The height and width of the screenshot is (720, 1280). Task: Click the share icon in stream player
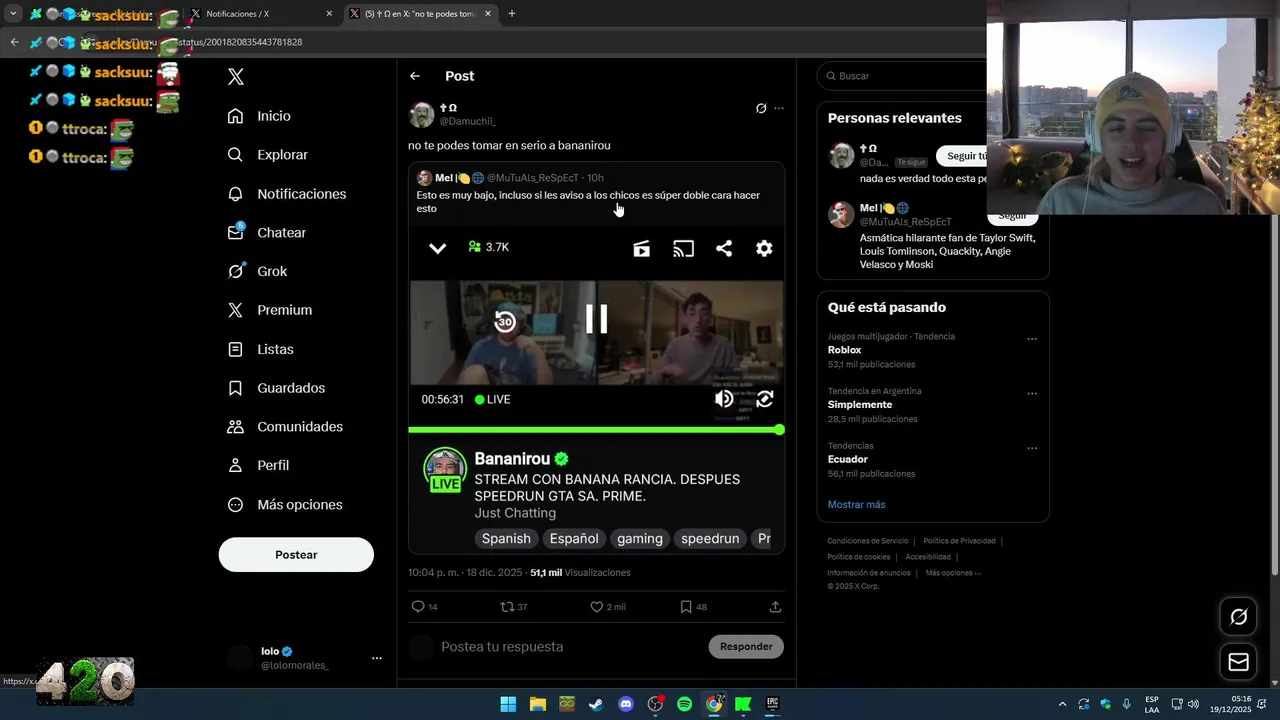click(724, 249)
